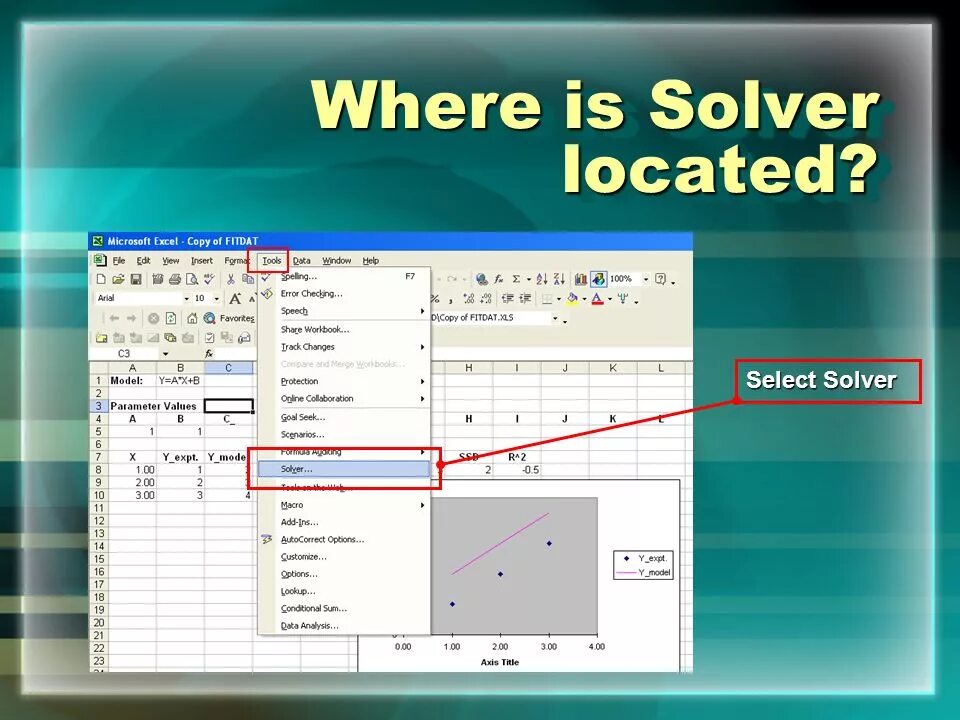Click the Increase Font Size icon
The height and width of the screenshot is (720, 960).
[x=234, y=299]
